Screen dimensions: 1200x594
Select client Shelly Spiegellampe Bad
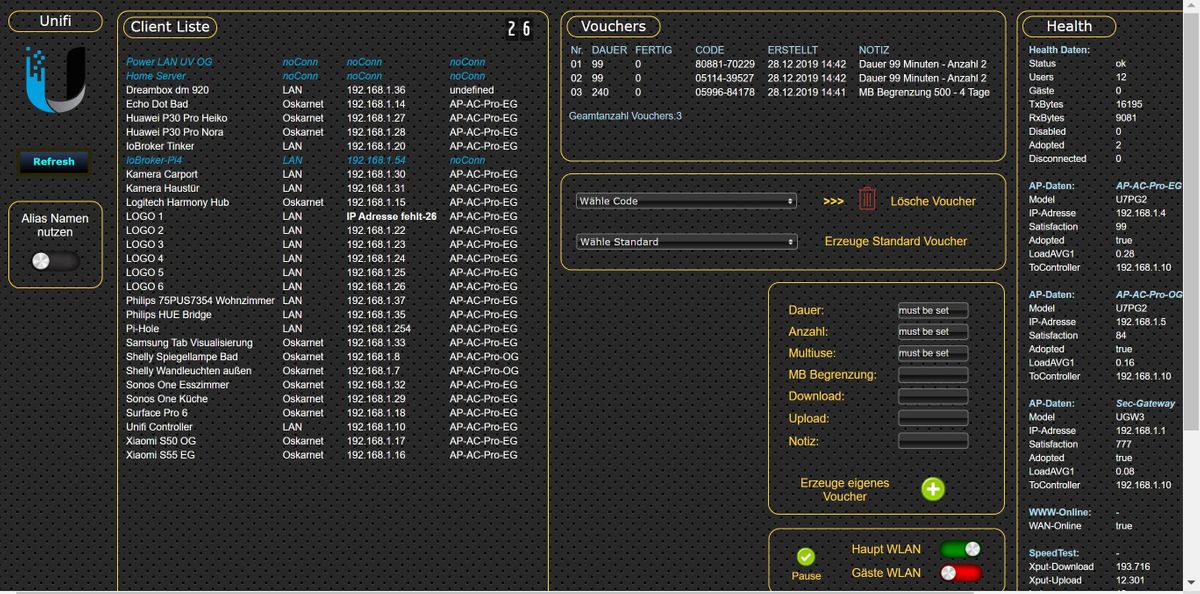point(182,356)
